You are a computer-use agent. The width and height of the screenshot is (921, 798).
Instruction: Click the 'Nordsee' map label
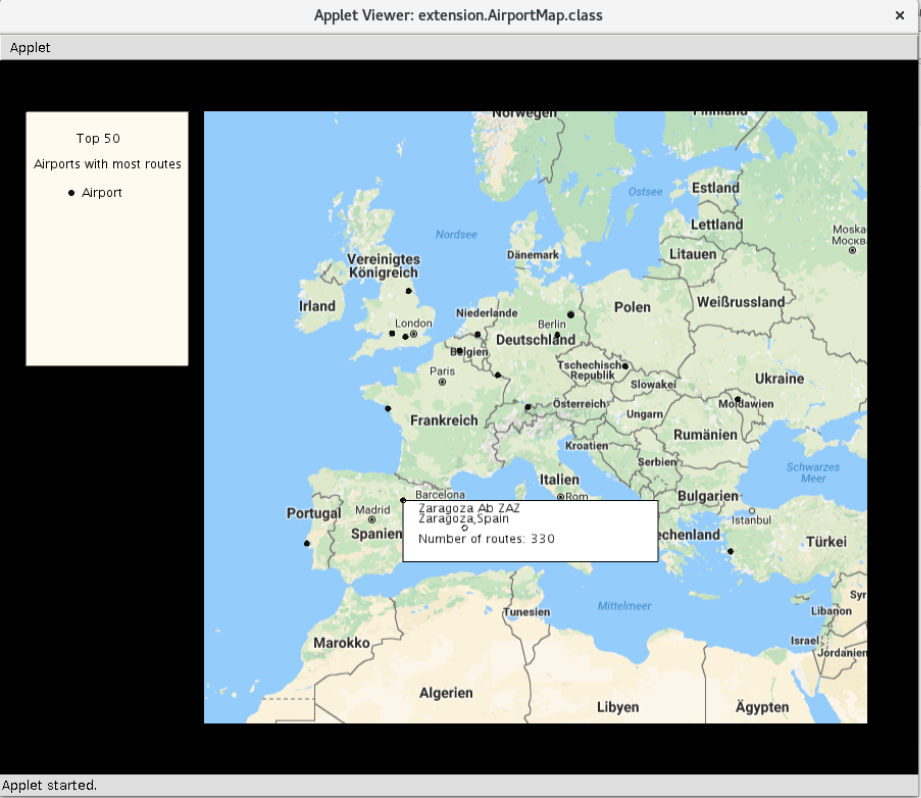click(x=456, y=235)
